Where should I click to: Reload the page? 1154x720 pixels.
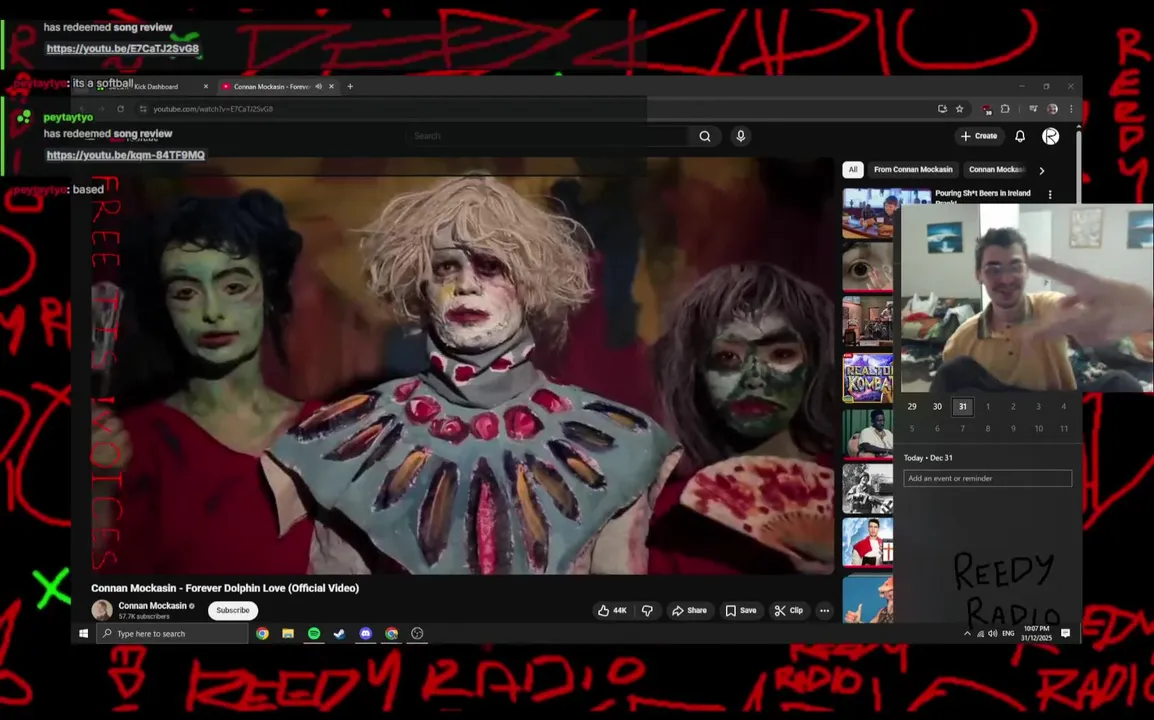(x=121, y=109)
